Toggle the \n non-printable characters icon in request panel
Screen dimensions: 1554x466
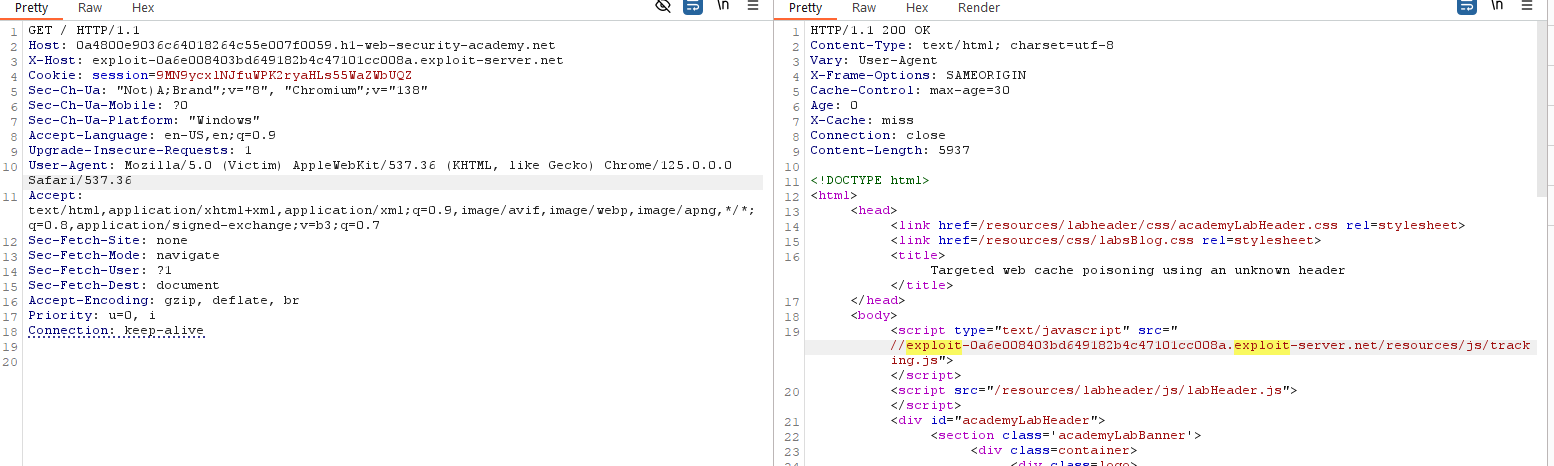point(722,7)
